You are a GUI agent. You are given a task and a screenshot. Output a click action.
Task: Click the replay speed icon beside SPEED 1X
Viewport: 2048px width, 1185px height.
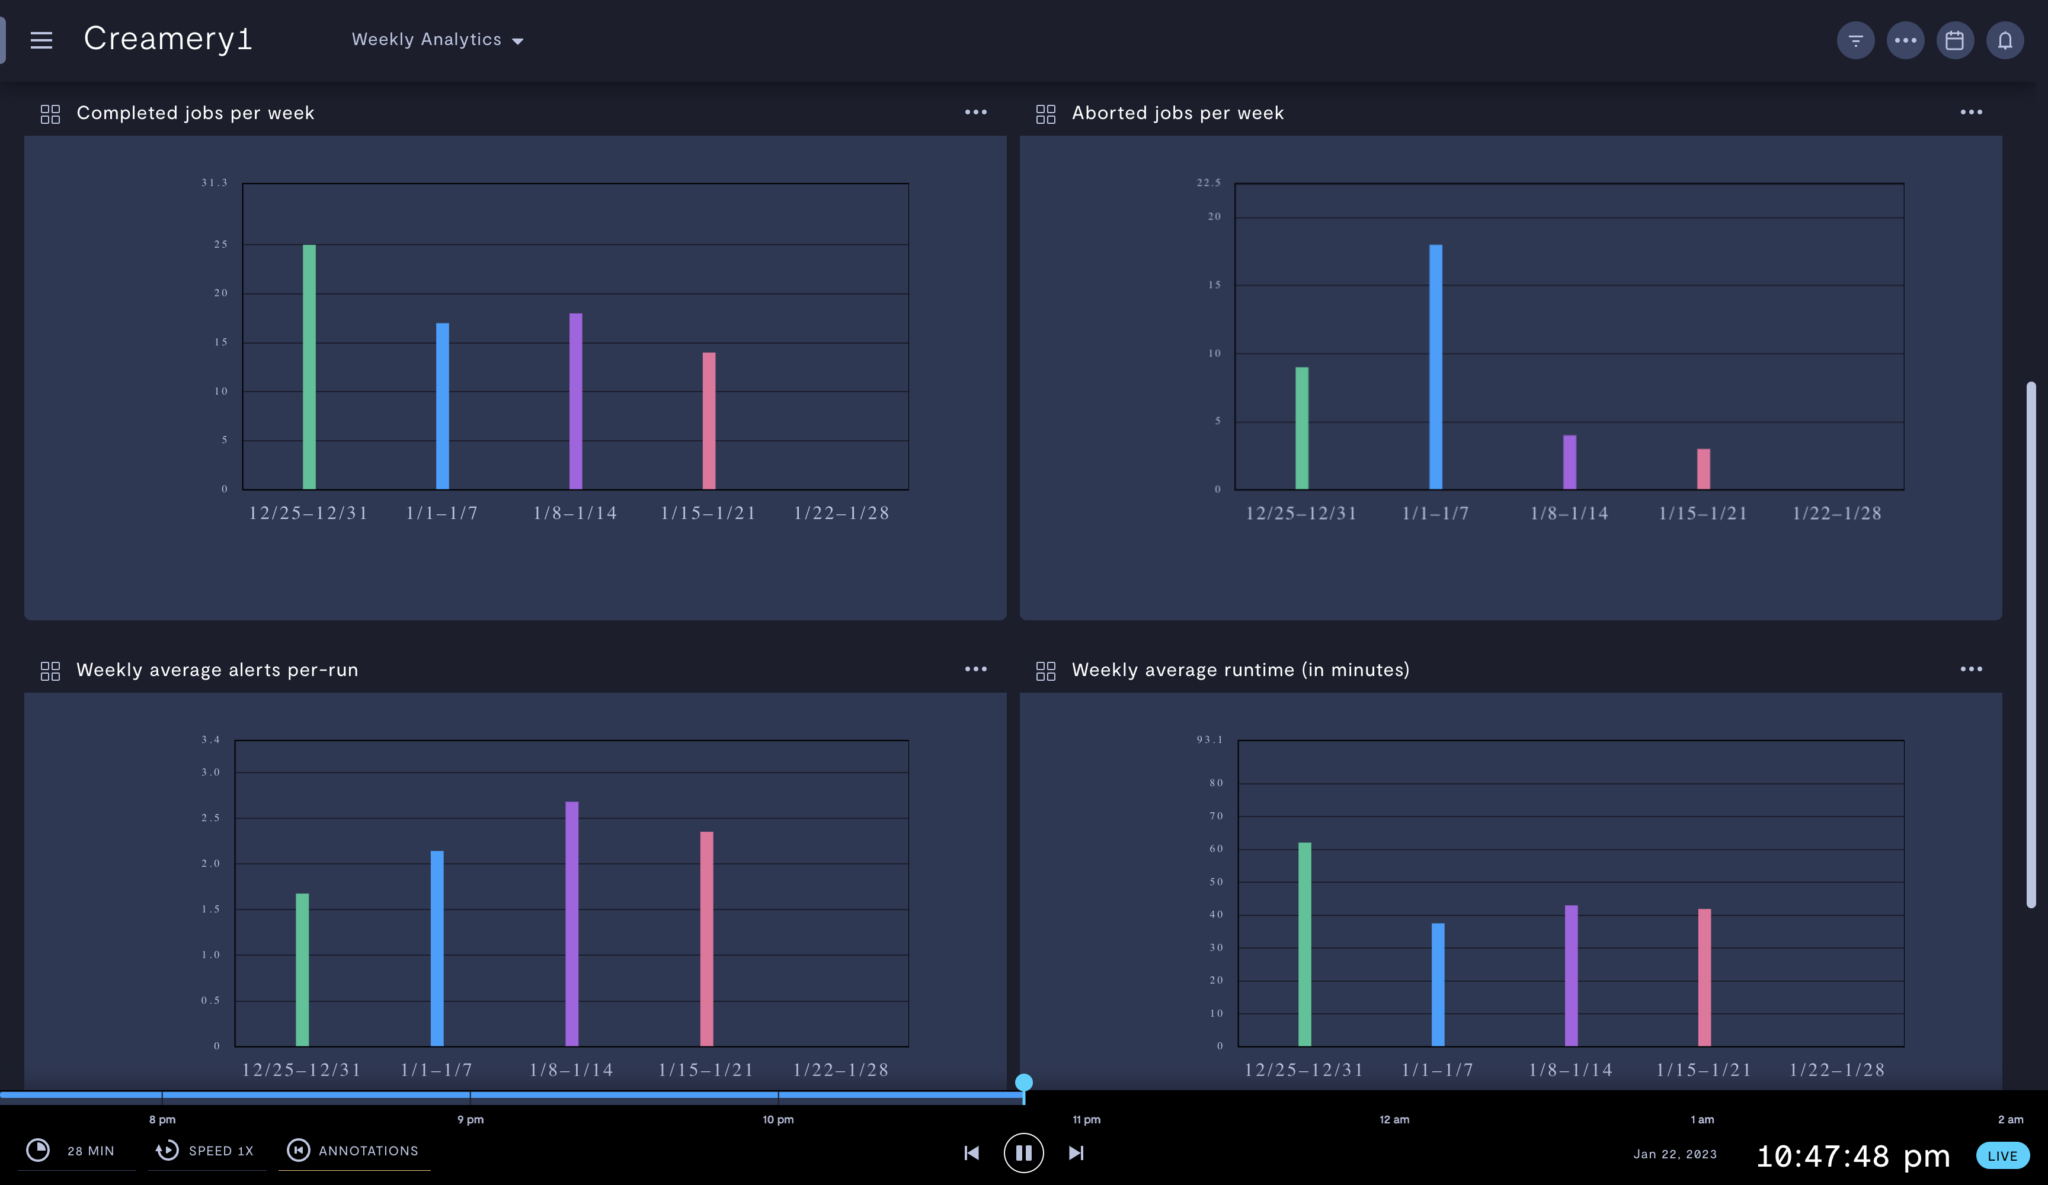(x=166, y=1151)
